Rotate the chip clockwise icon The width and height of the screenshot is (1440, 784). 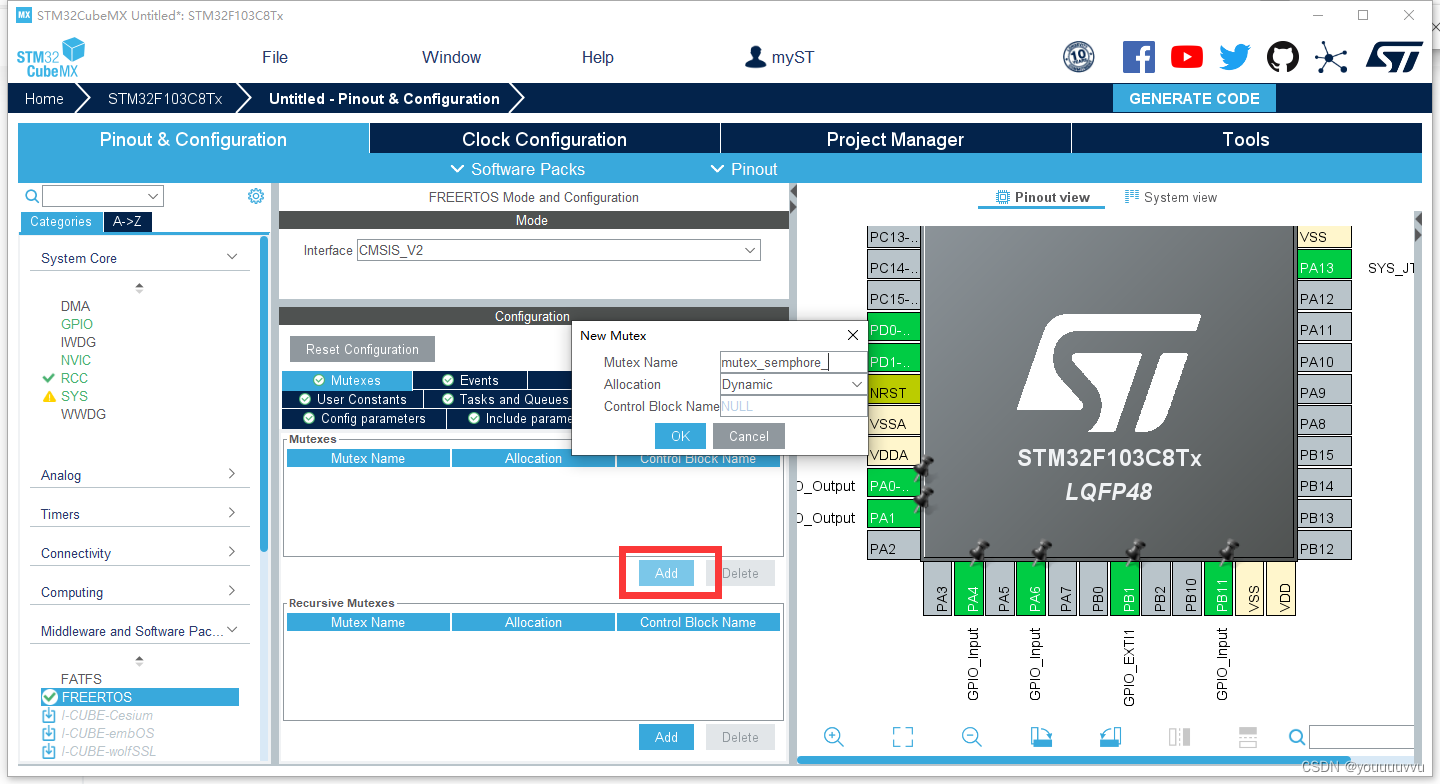[x=1041, y=737]
